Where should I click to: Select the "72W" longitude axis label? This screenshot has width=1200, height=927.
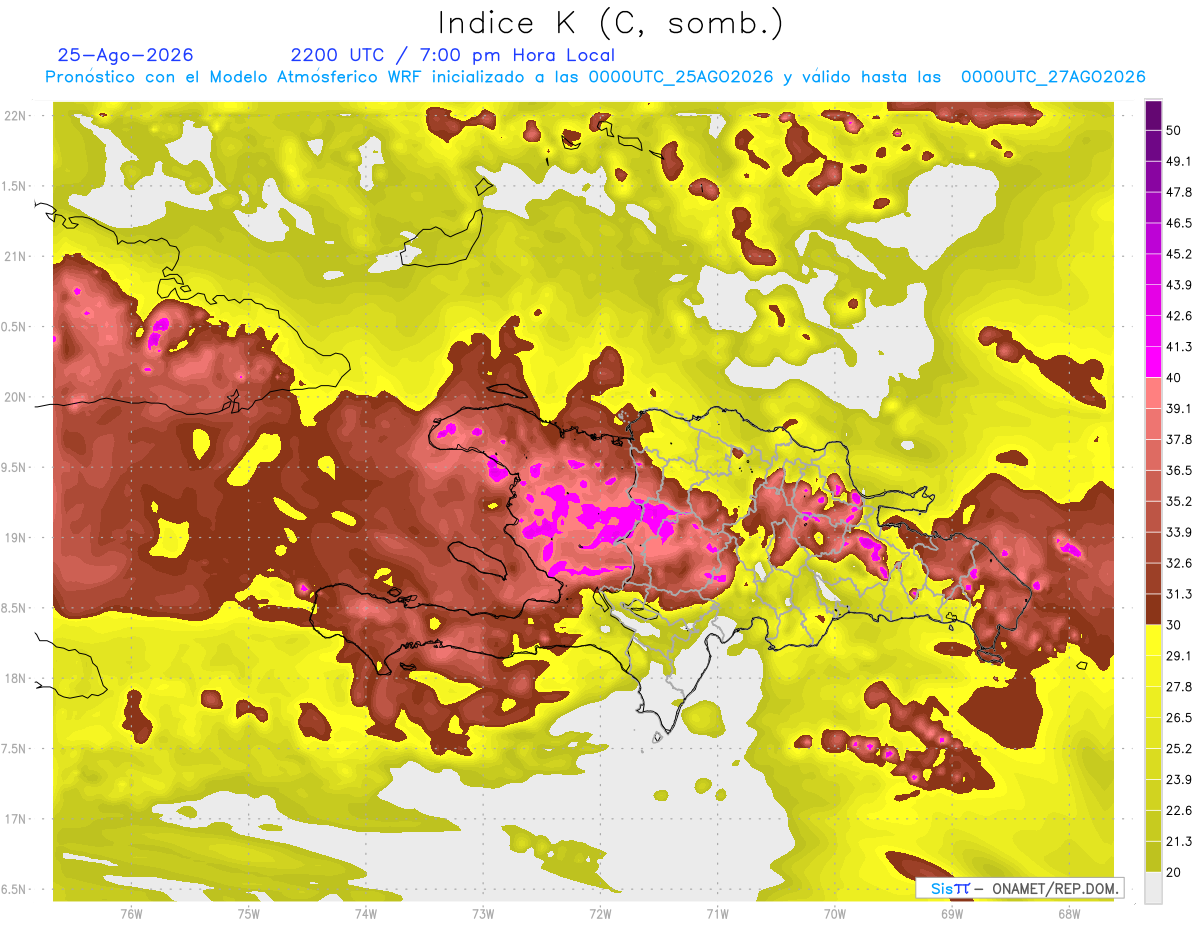click(600, 914)
